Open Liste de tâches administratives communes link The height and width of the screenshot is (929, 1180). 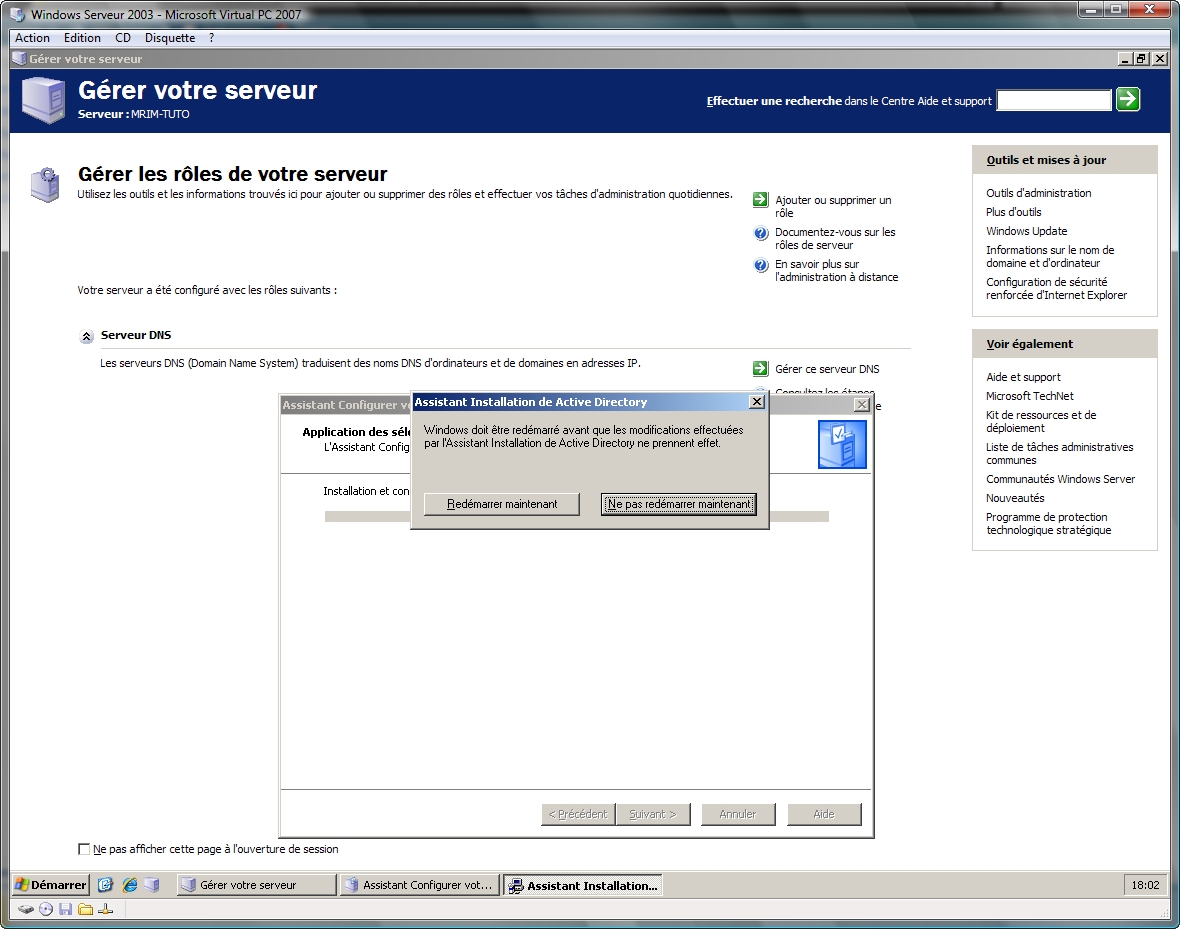[1060, 454]
